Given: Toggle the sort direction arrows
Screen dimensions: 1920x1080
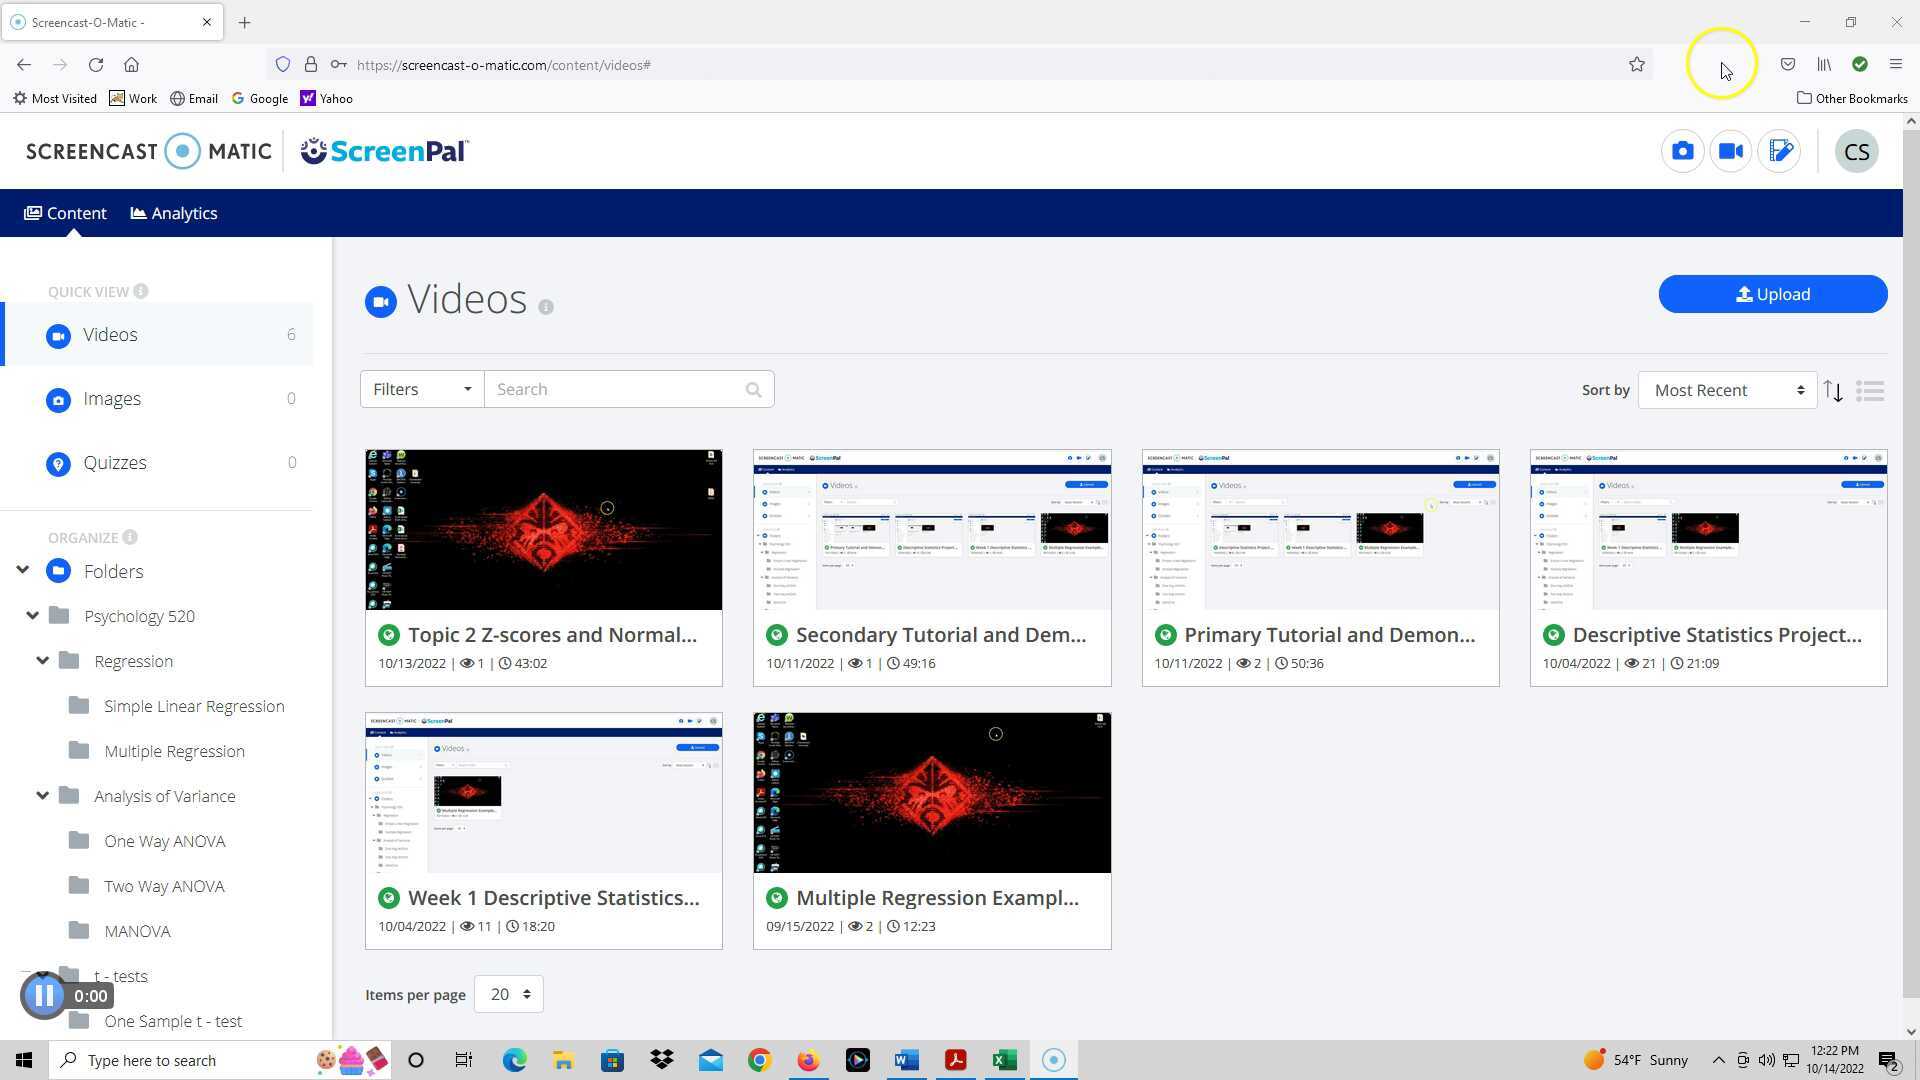Looking at the screenshot, I should tap(1832, 391).
